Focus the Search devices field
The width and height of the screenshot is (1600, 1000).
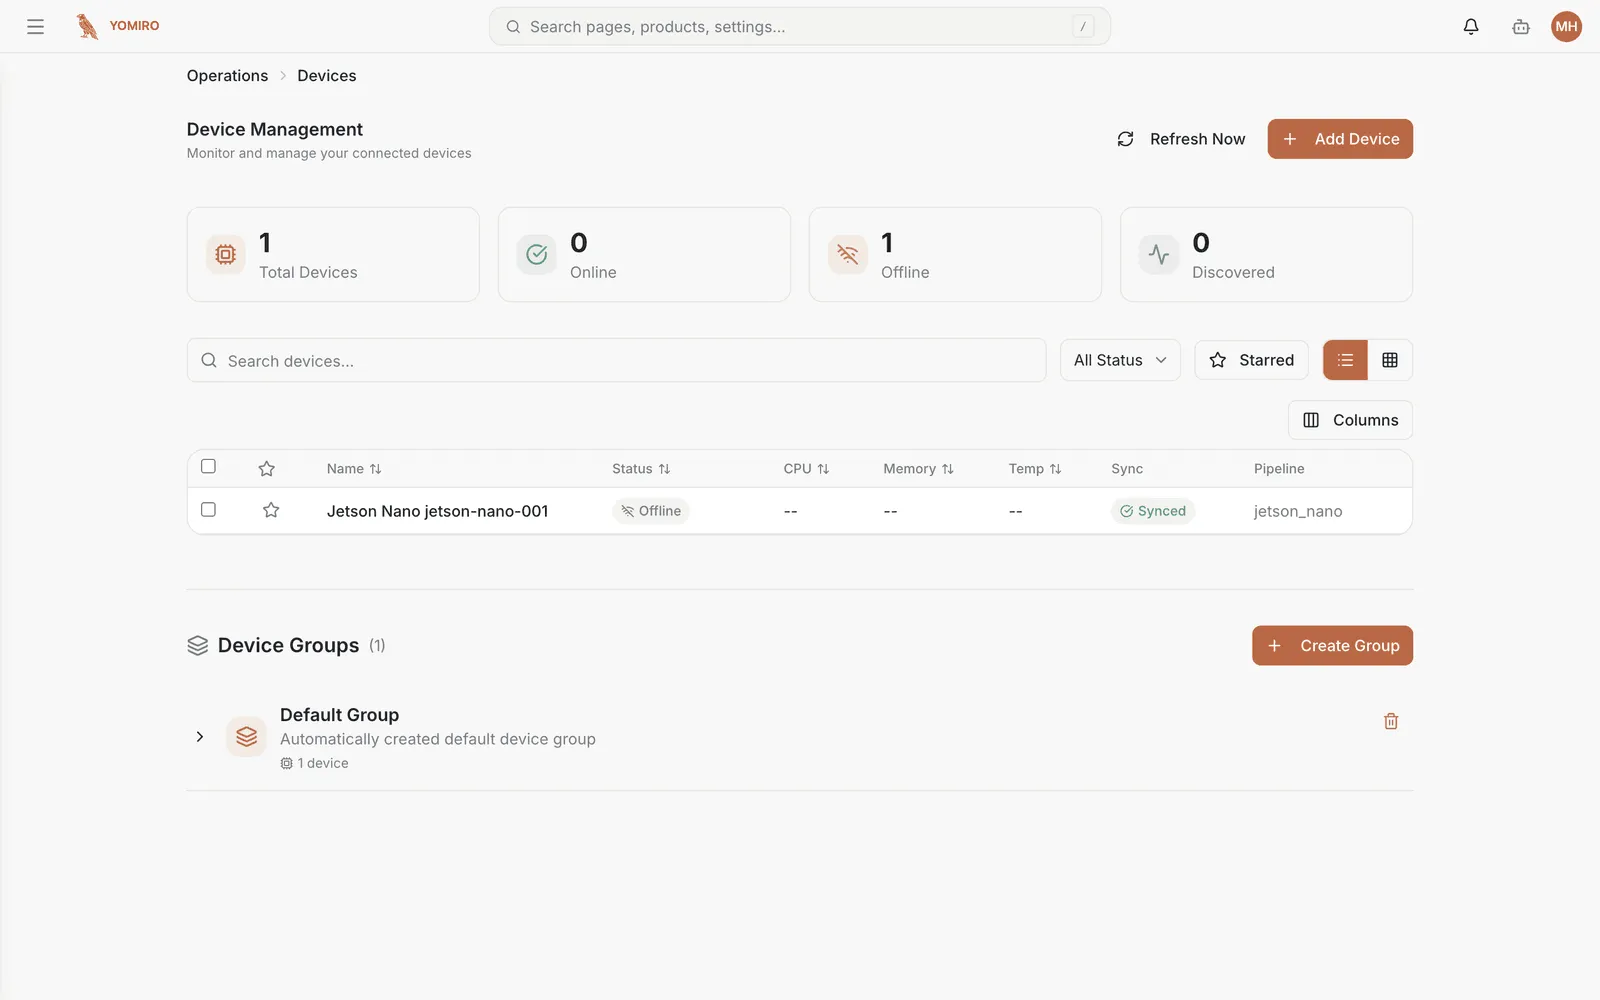coord(616,360)
